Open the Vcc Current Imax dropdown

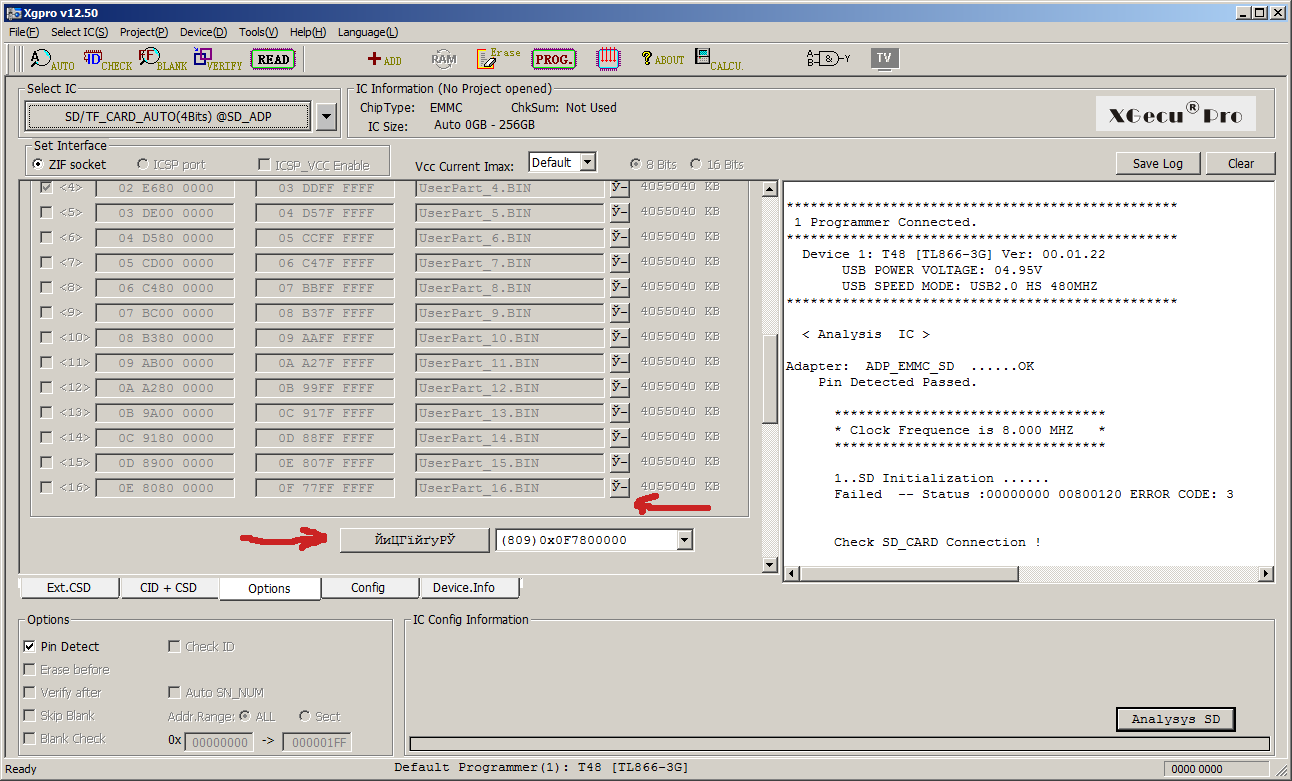point(588,161)
